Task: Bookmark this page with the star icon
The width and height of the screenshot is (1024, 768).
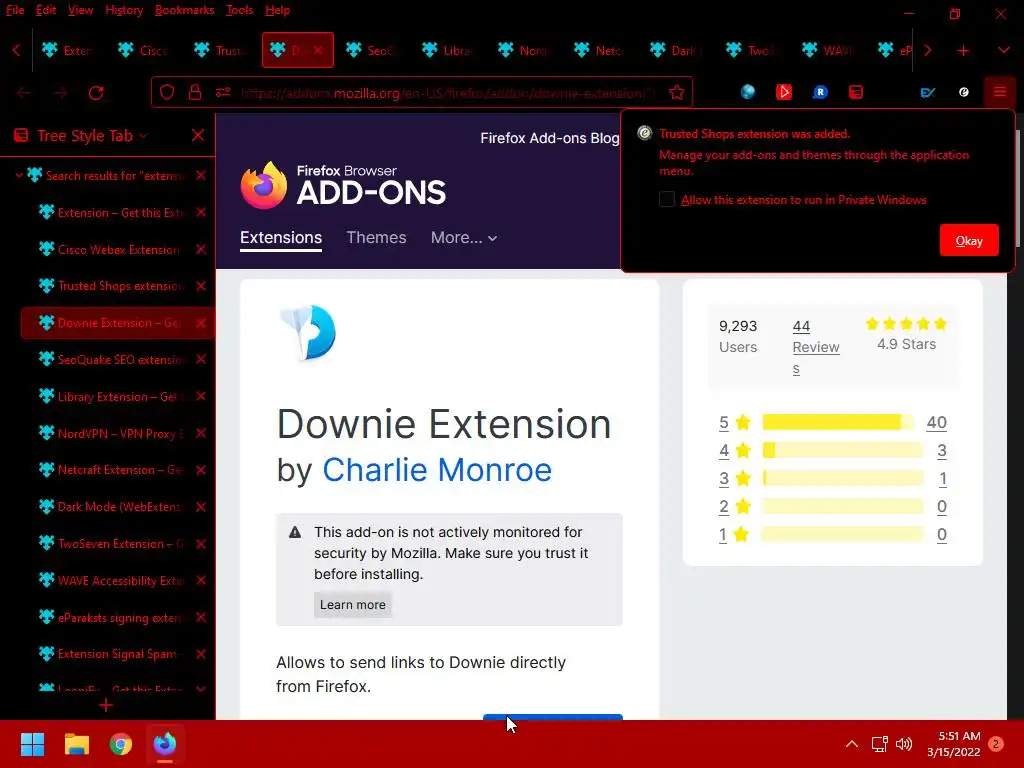Action: click(x=677, y=93)
